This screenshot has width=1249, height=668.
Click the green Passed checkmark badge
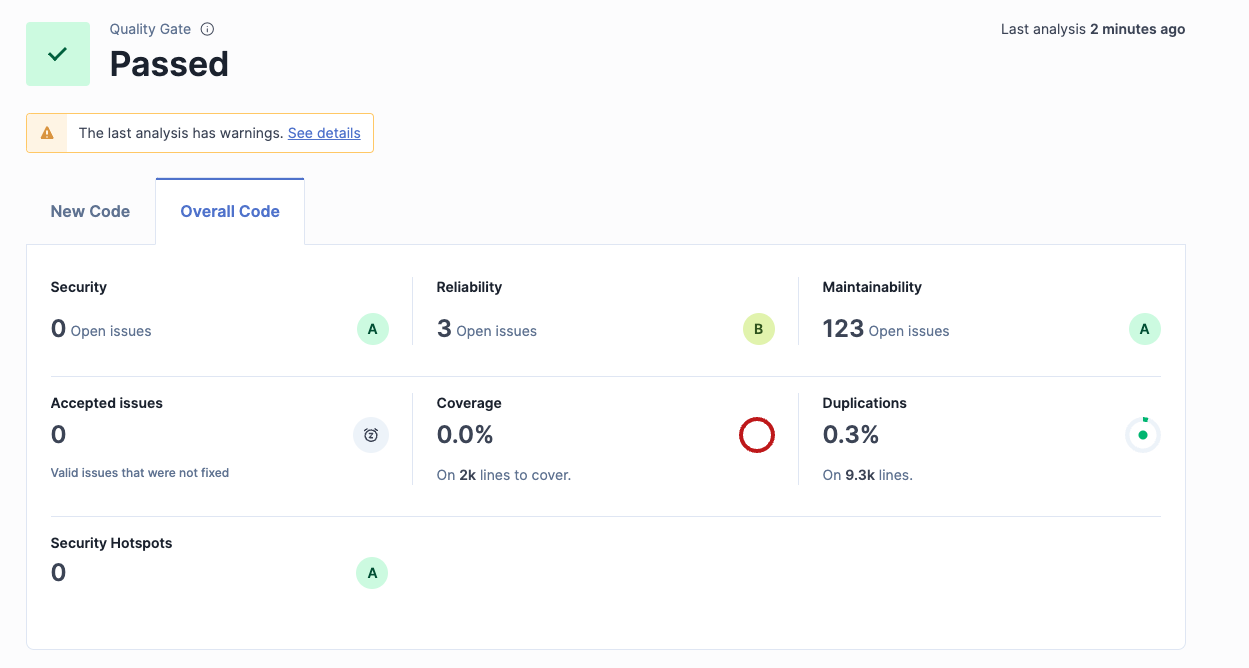tap(58, 54)
